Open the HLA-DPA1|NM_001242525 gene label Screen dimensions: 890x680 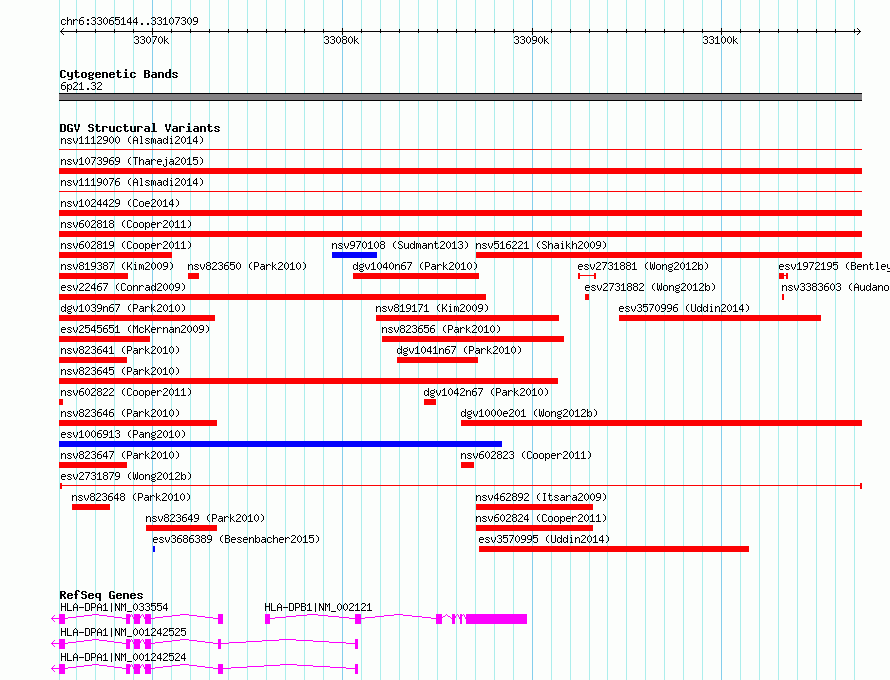[x=123, y=632]
